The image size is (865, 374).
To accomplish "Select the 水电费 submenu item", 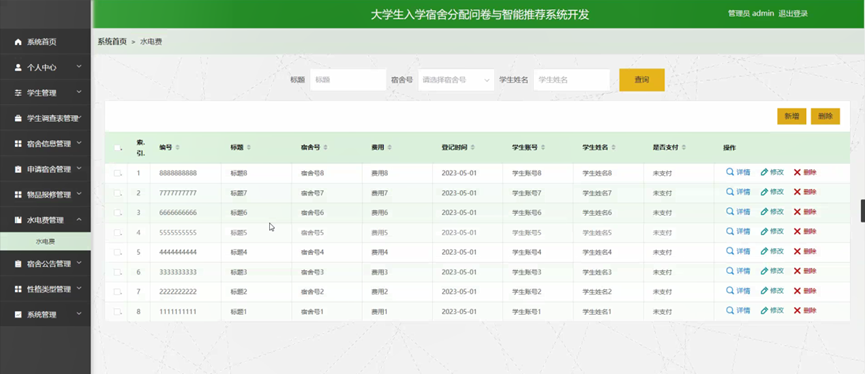I will 45,241.
